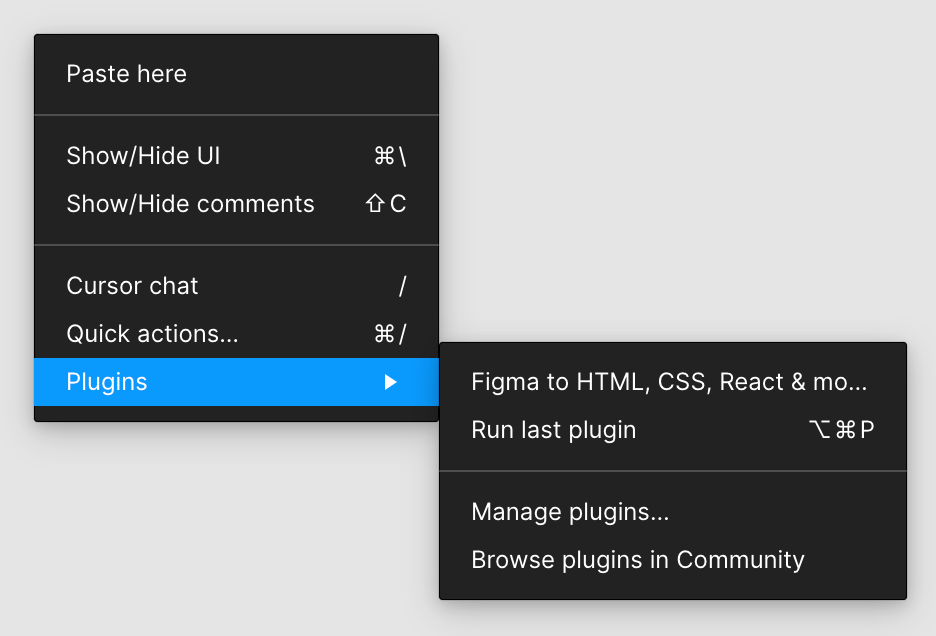Click the command-slash shortcut beside Quick actions
This screenshot has width=936, height=636.
point(390,334)
